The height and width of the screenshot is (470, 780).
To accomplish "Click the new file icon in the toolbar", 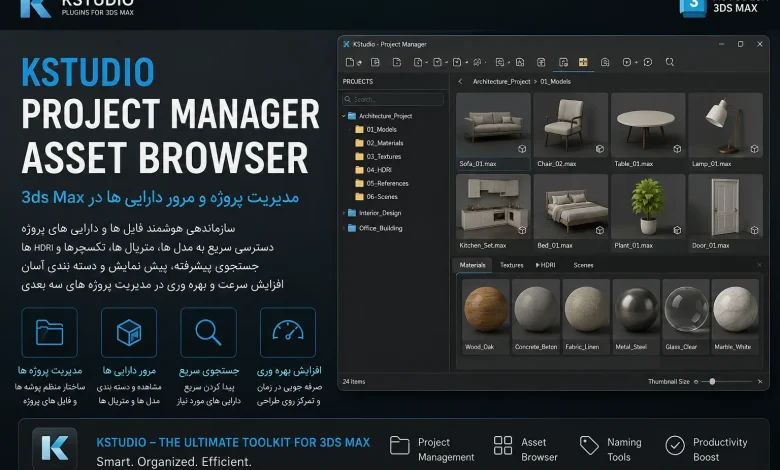I will 350,62.
